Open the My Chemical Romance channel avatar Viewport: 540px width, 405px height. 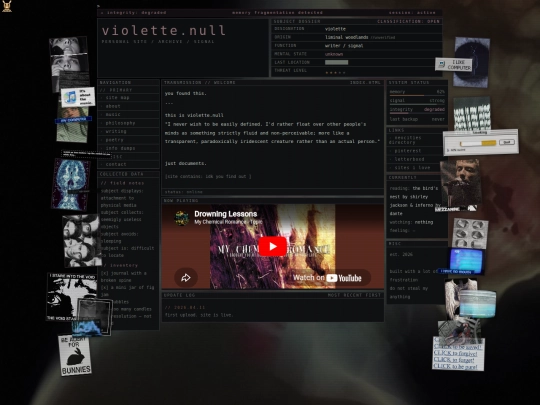181,218
